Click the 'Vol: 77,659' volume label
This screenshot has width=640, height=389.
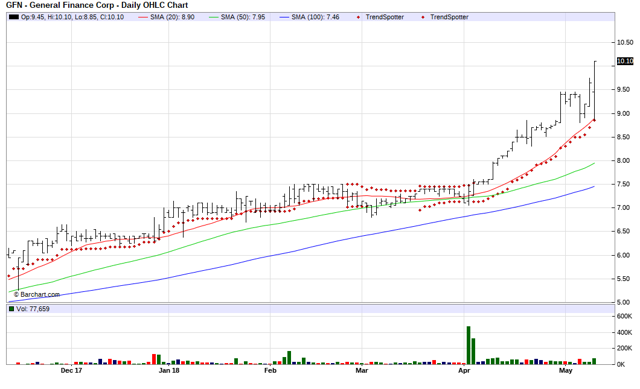tap(33, 309)
